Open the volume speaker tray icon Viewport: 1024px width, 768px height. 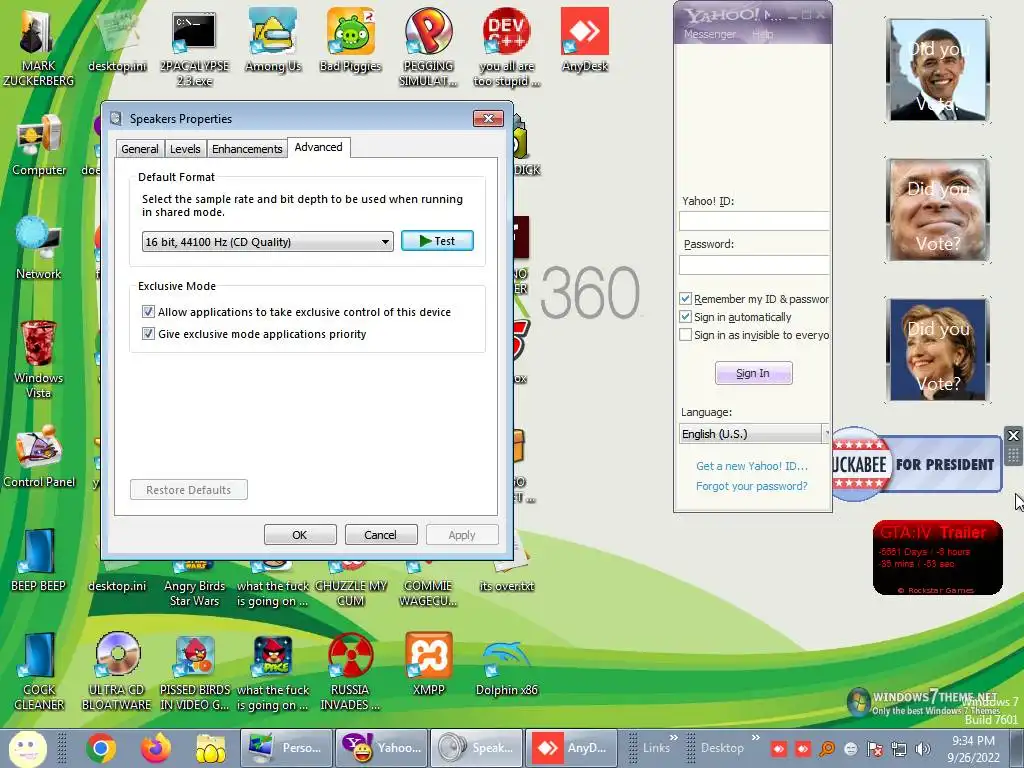(923, 749)
